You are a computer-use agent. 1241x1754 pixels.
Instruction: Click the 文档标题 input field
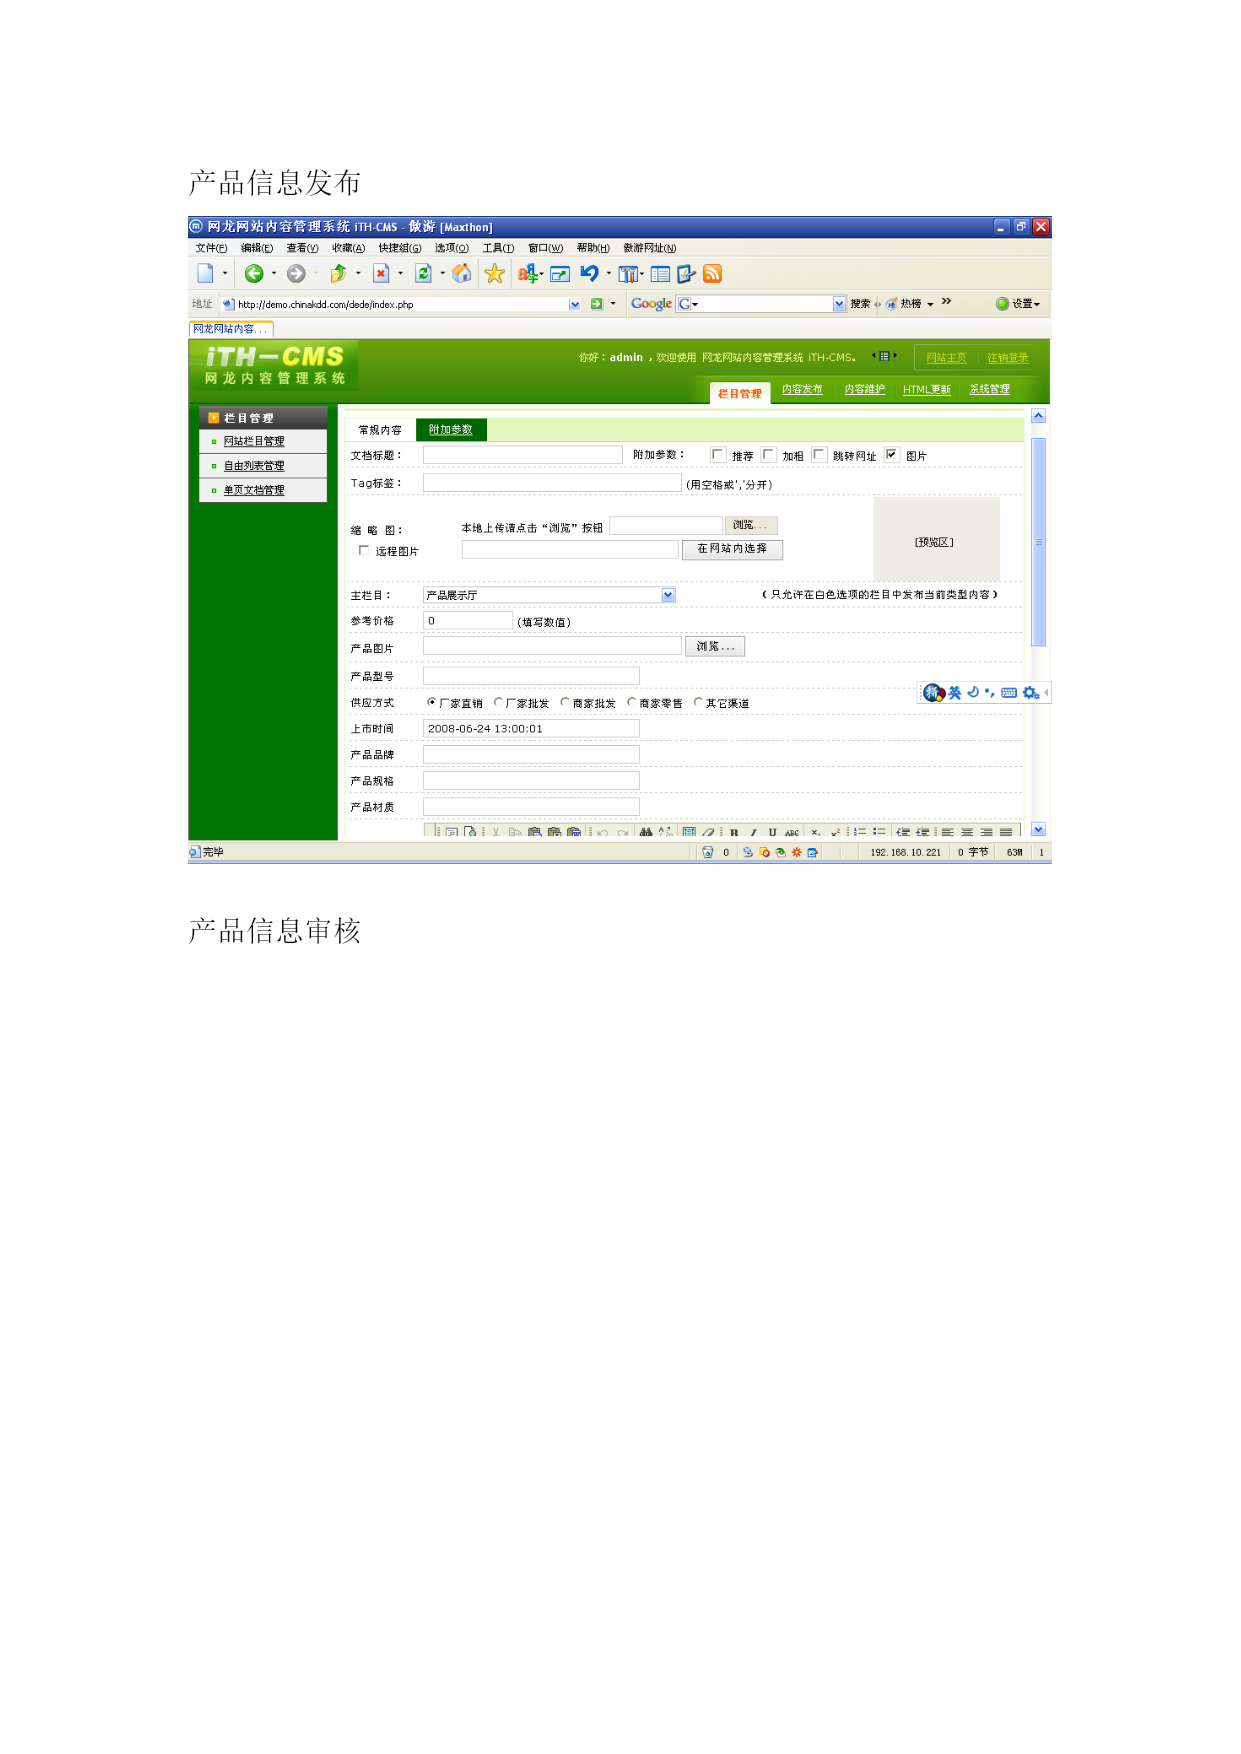(523, 455)
